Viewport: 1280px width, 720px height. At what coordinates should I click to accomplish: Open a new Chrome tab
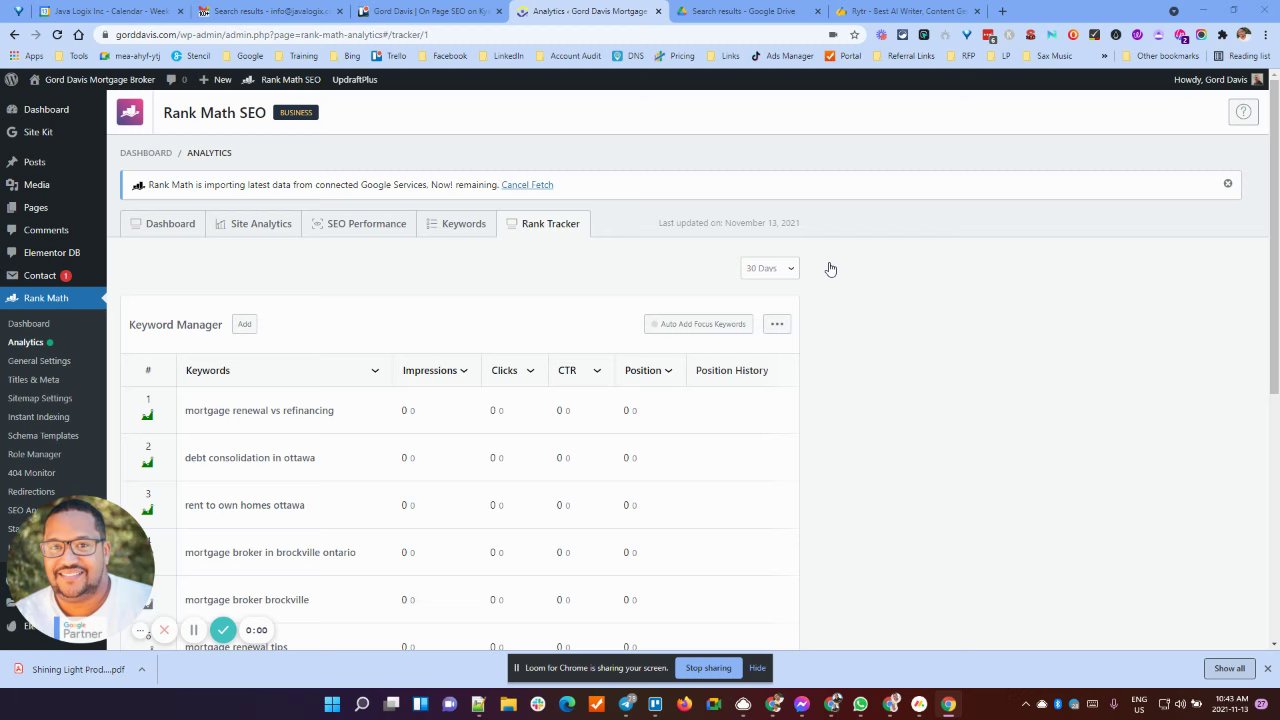pyautogui.click(x=1002, y=11)
